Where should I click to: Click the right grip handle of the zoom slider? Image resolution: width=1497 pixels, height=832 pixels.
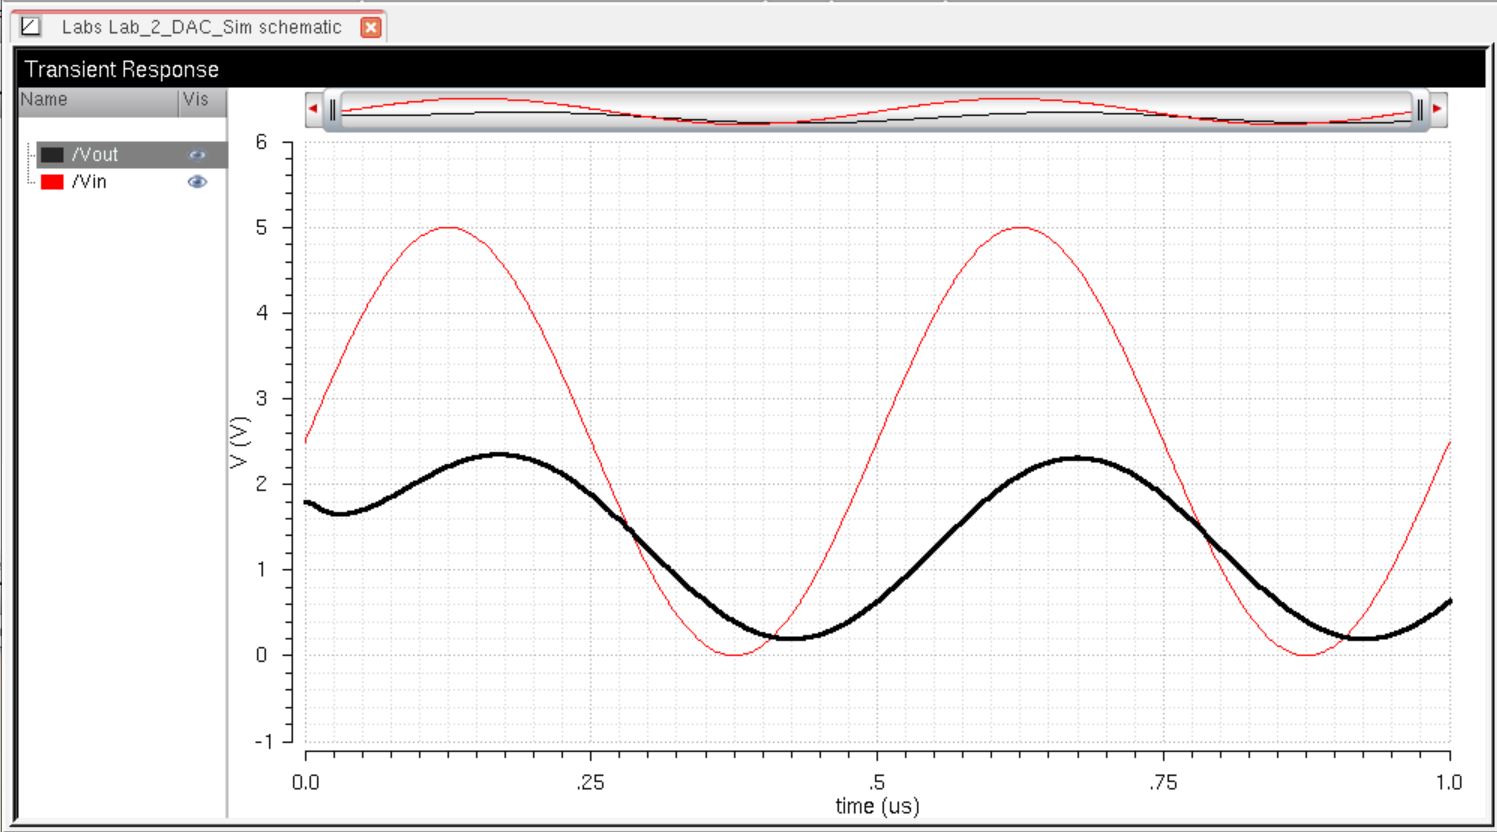point(1419,110)
